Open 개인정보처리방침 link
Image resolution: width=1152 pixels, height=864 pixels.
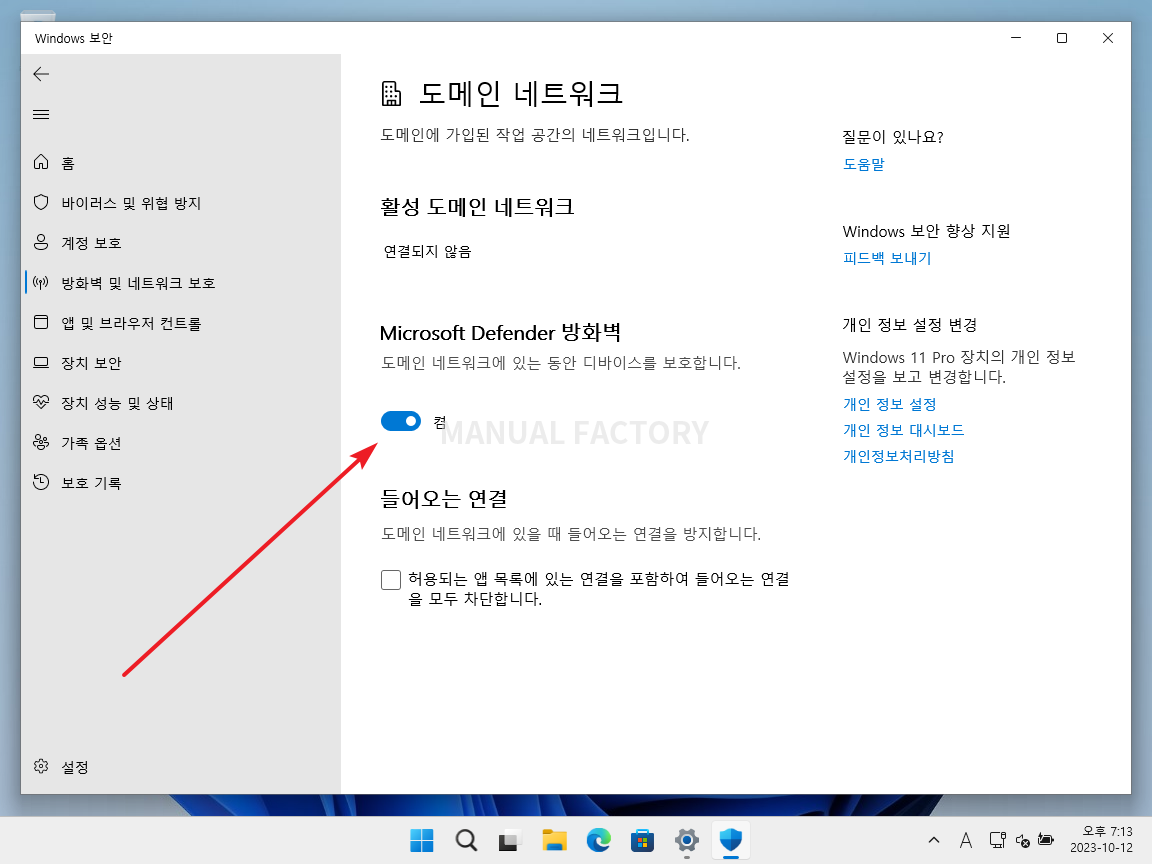pos(898,456)
